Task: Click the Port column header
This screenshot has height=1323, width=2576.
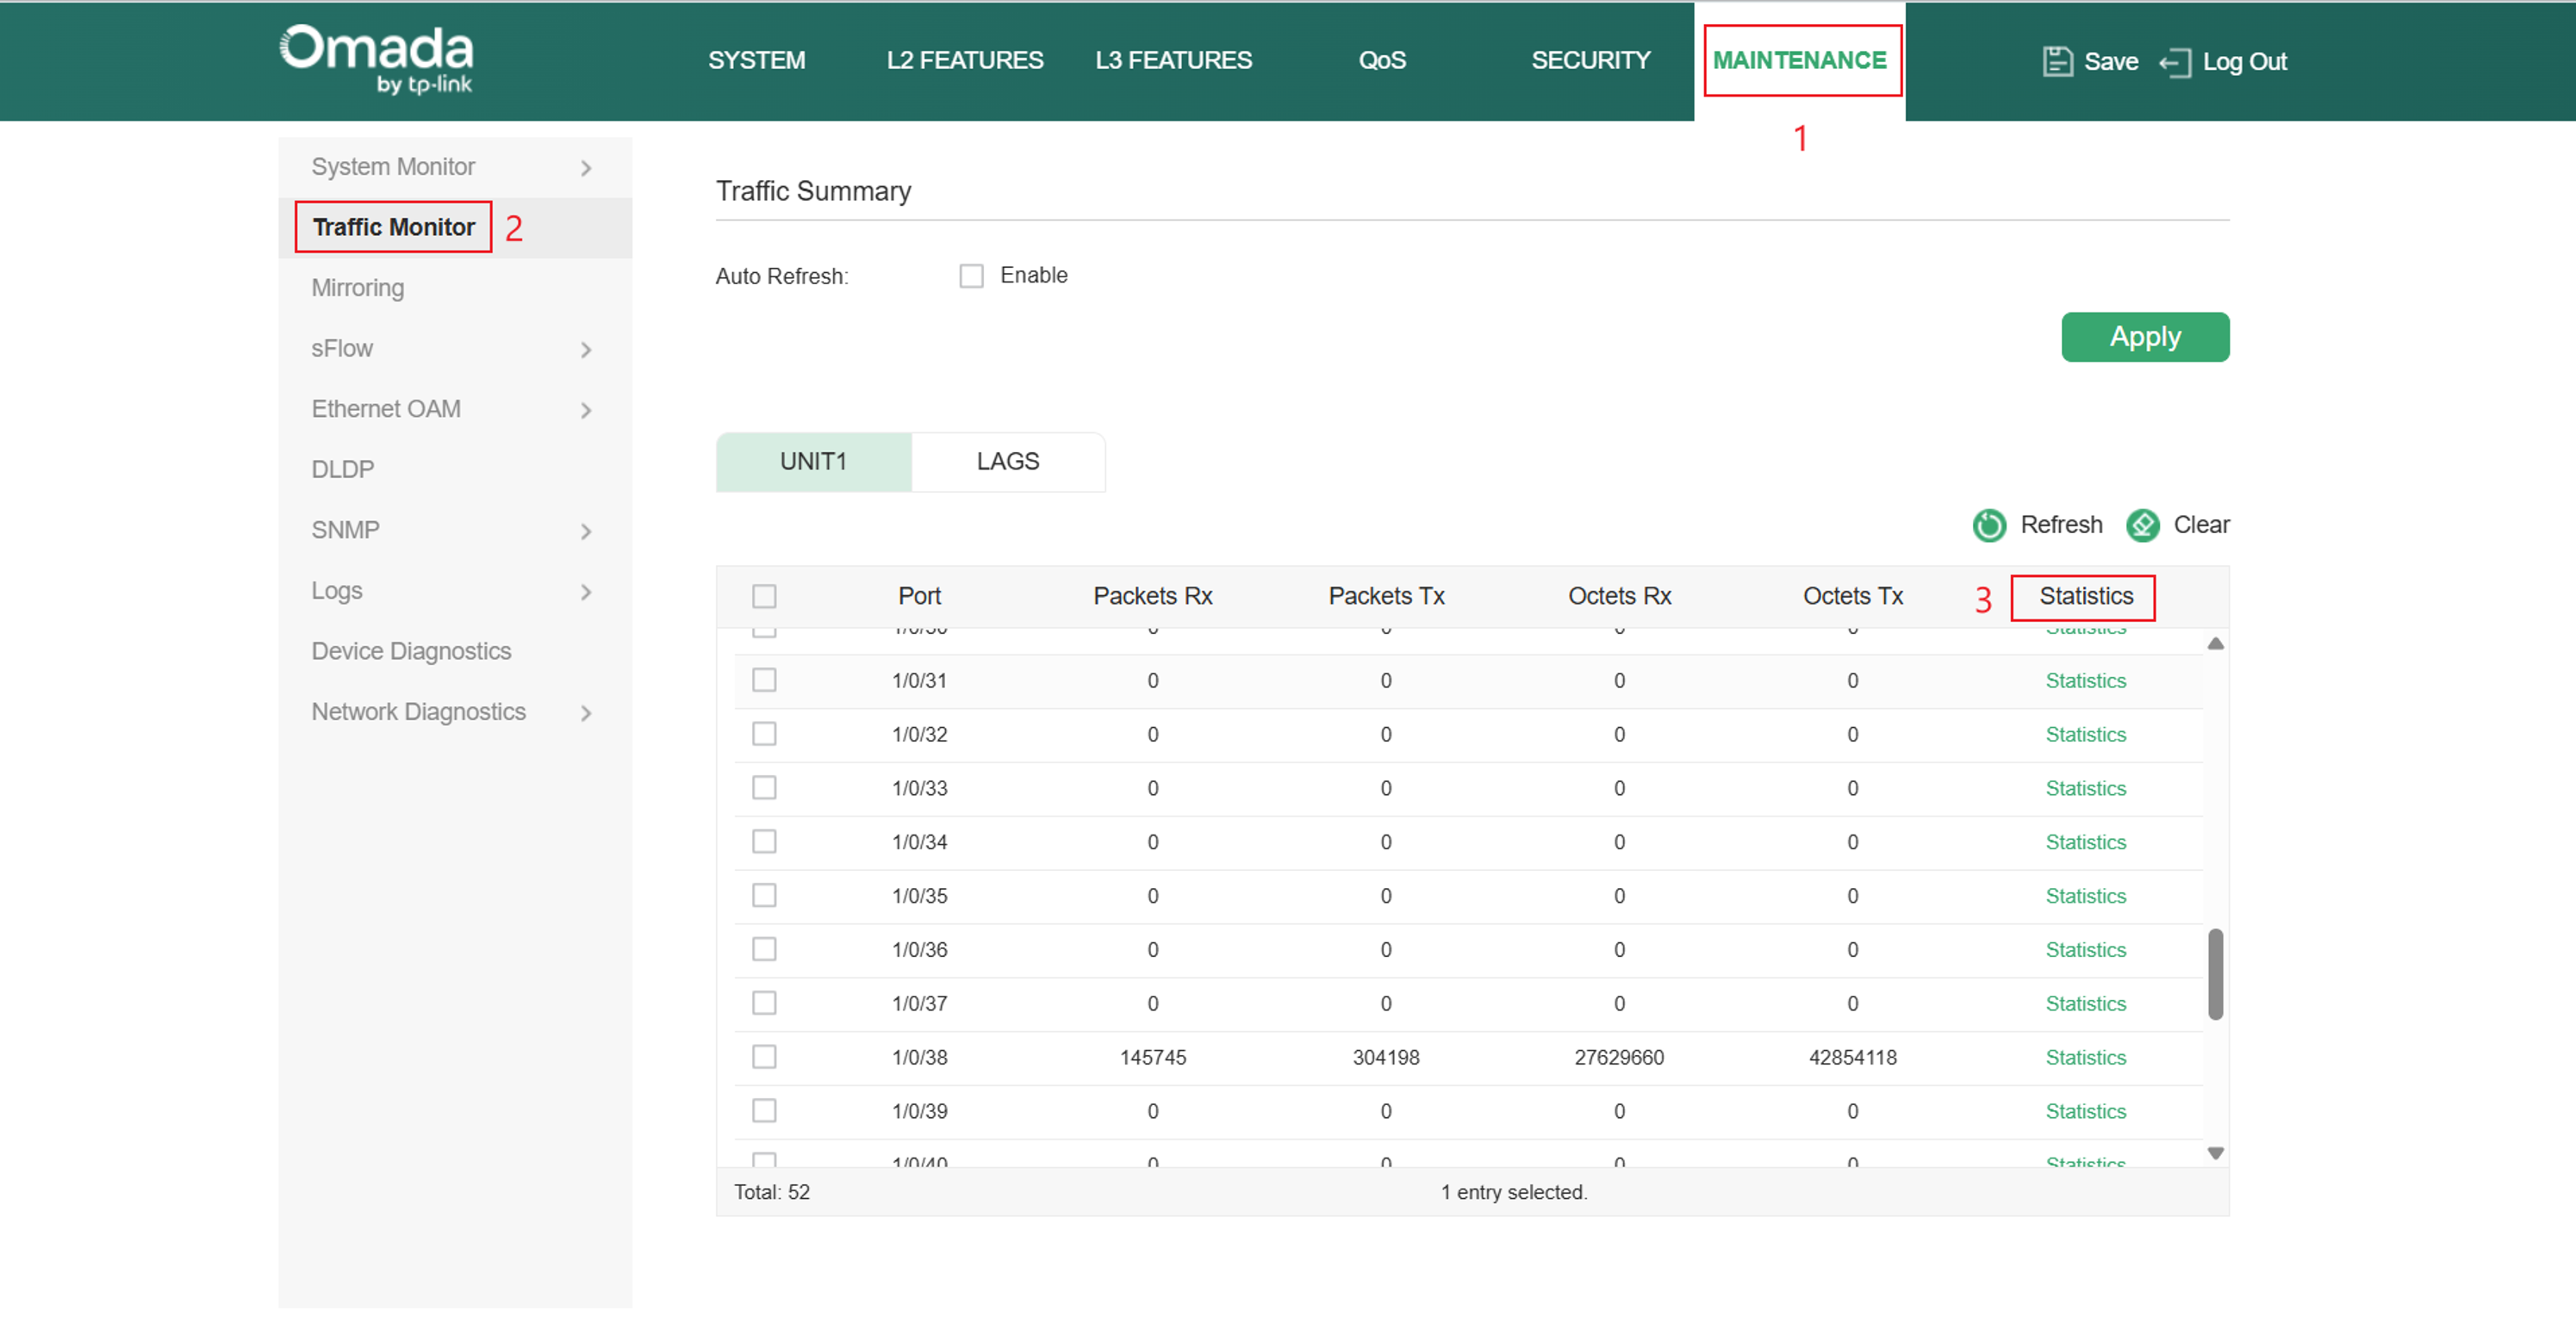Action: tap(919, 597)
